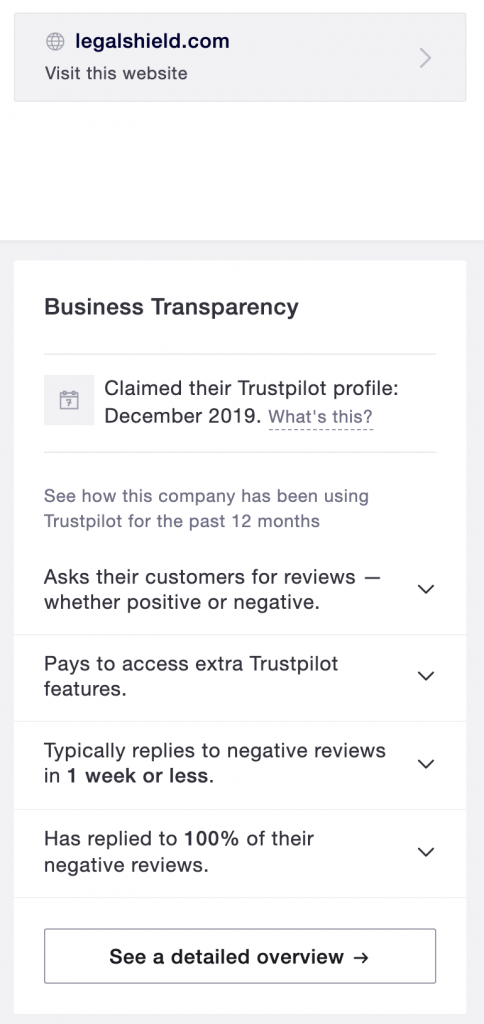Click the 'Has replied to 100%' row text

coord(179,852)
